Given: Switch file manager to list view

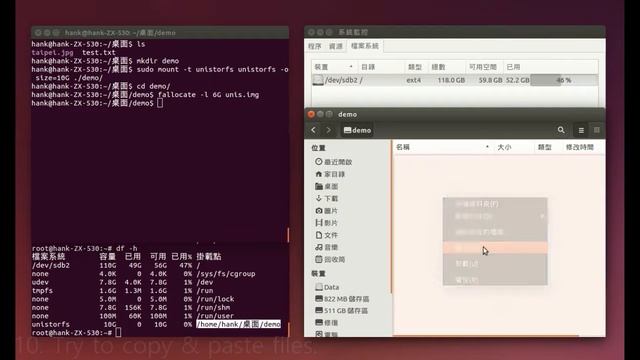Looking at the screenshot, I should pyautogui.click(x=581, y=130).
